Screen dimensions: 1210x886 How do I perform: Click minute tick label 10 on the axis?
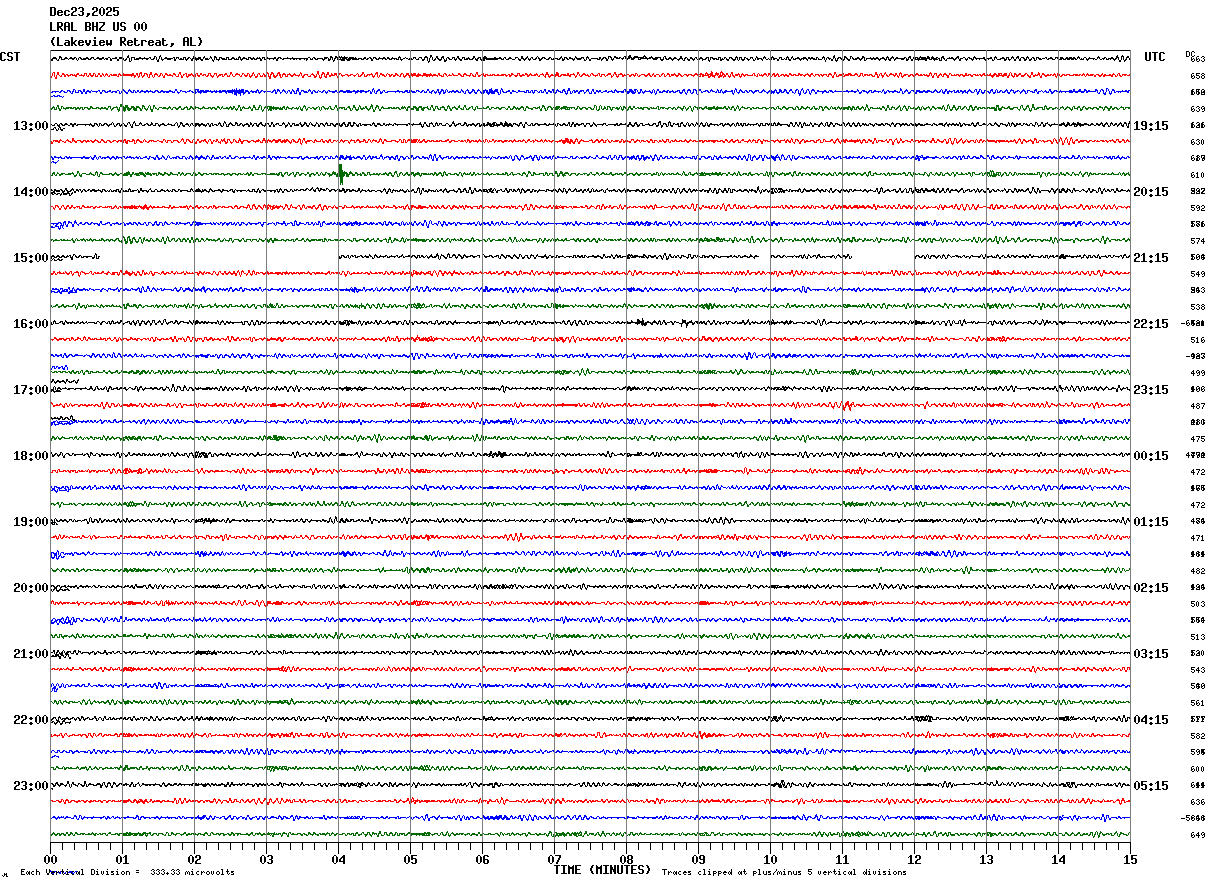pos(770,859)
